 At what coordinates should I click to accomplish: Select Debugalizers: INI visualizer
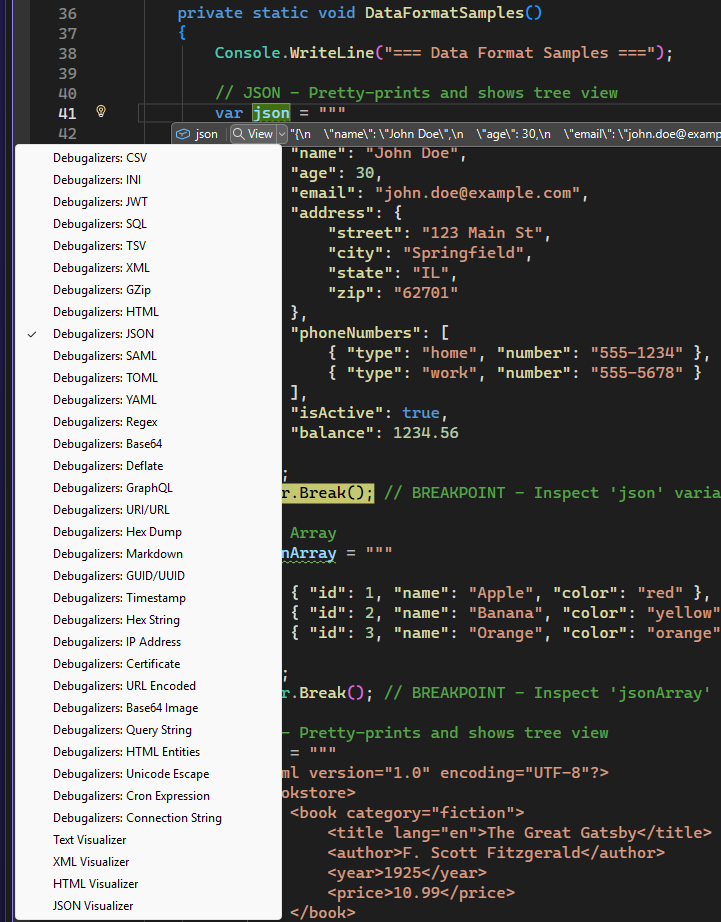pyautogui.click(x=148, y=180)
